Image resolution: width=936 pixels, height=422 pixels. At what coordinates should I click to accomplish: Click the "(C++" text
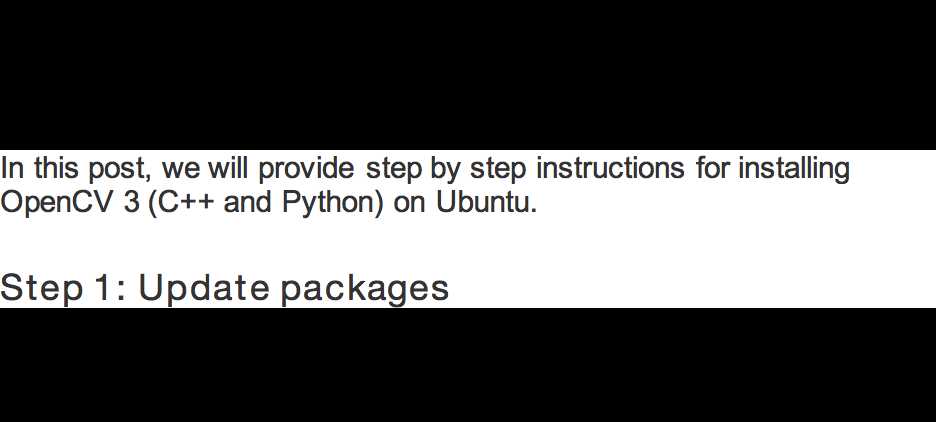[x=180, y=203]
